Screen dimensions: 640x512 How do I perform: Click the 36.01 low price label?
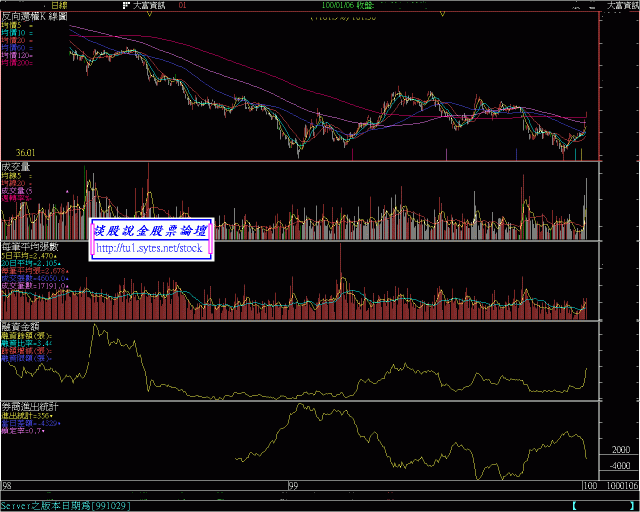[25, 153]
